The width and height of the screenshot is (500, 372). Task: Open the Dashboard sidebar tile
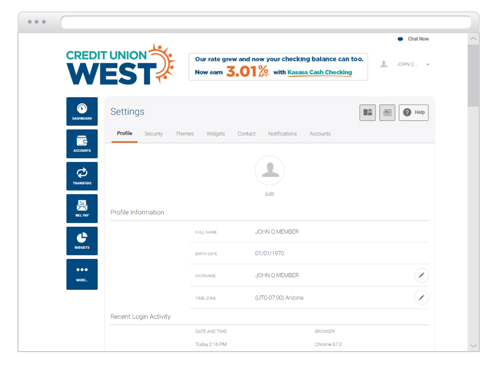[82, 111]
